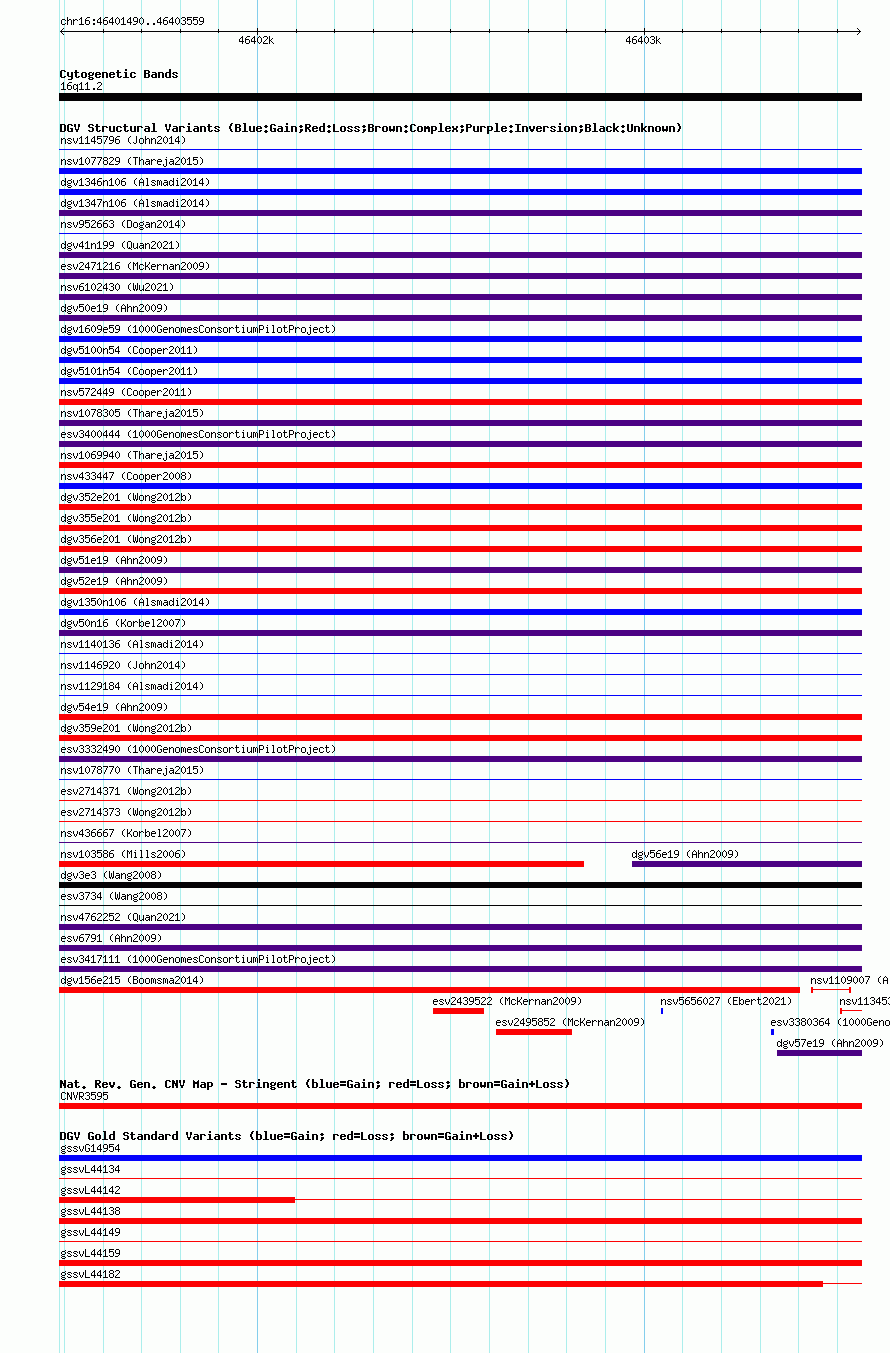Screen dimensions: 890x1353
Task: Click gssvL44149 label
Action: (90, 1232)
